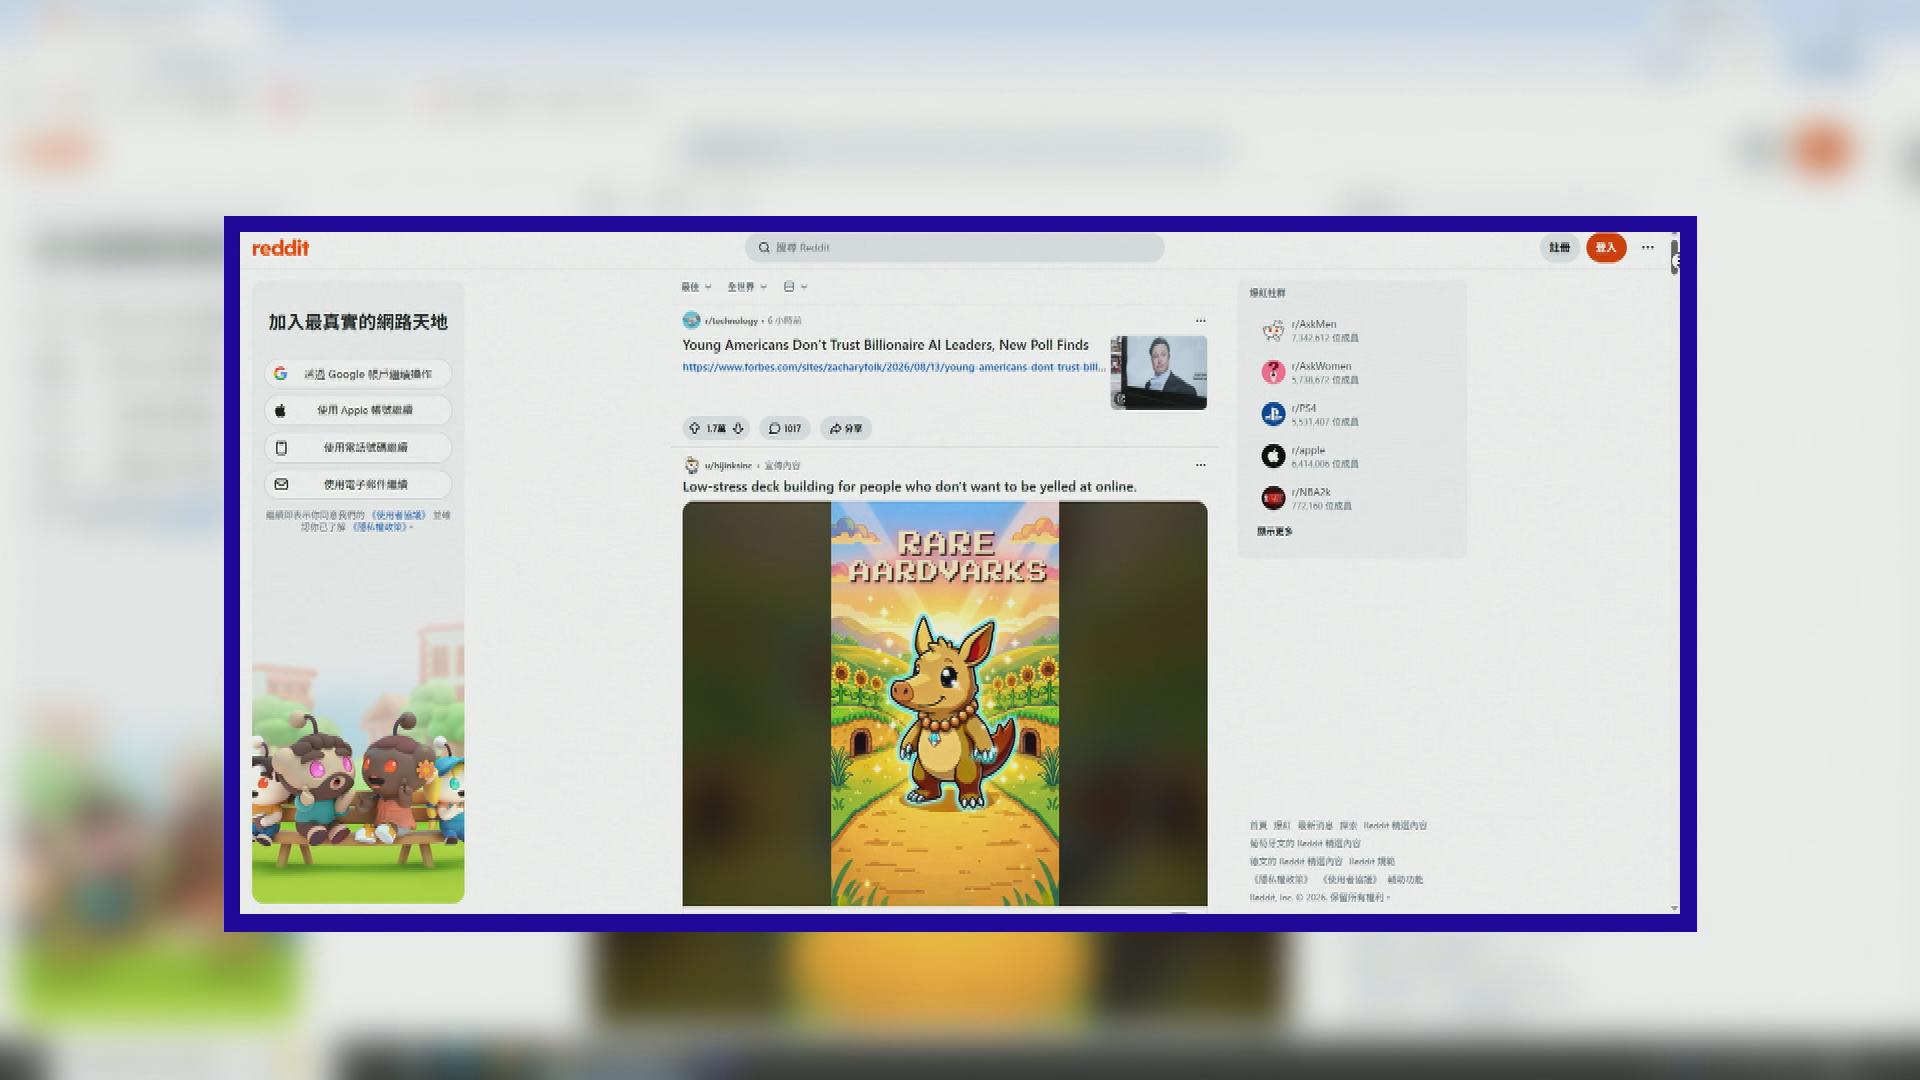Viewport: 1920px width, 1080px height.
Task: Open the Low-stress deck building post title
Action: coord(909,487)
